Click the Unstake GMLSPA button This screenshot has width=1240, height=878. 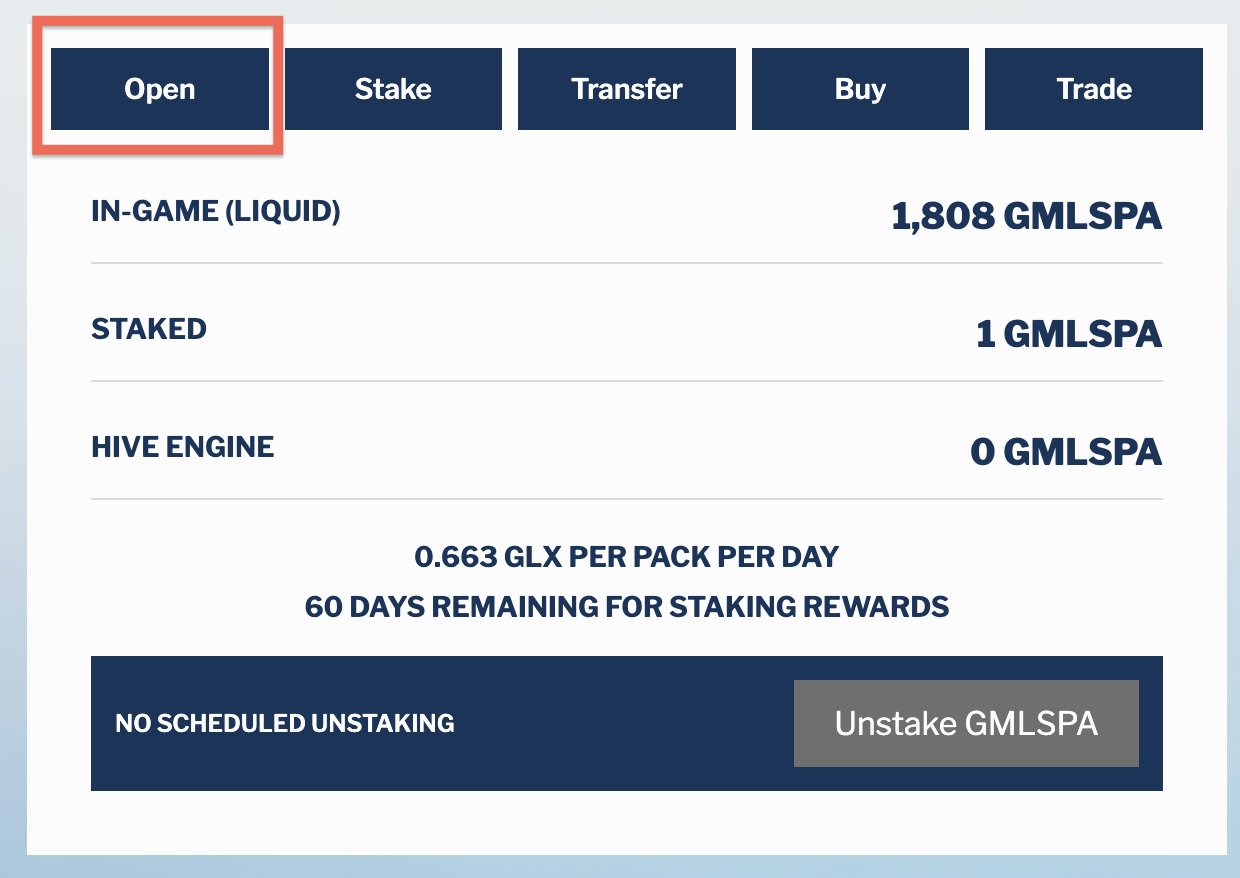click(x=966, y=723)
